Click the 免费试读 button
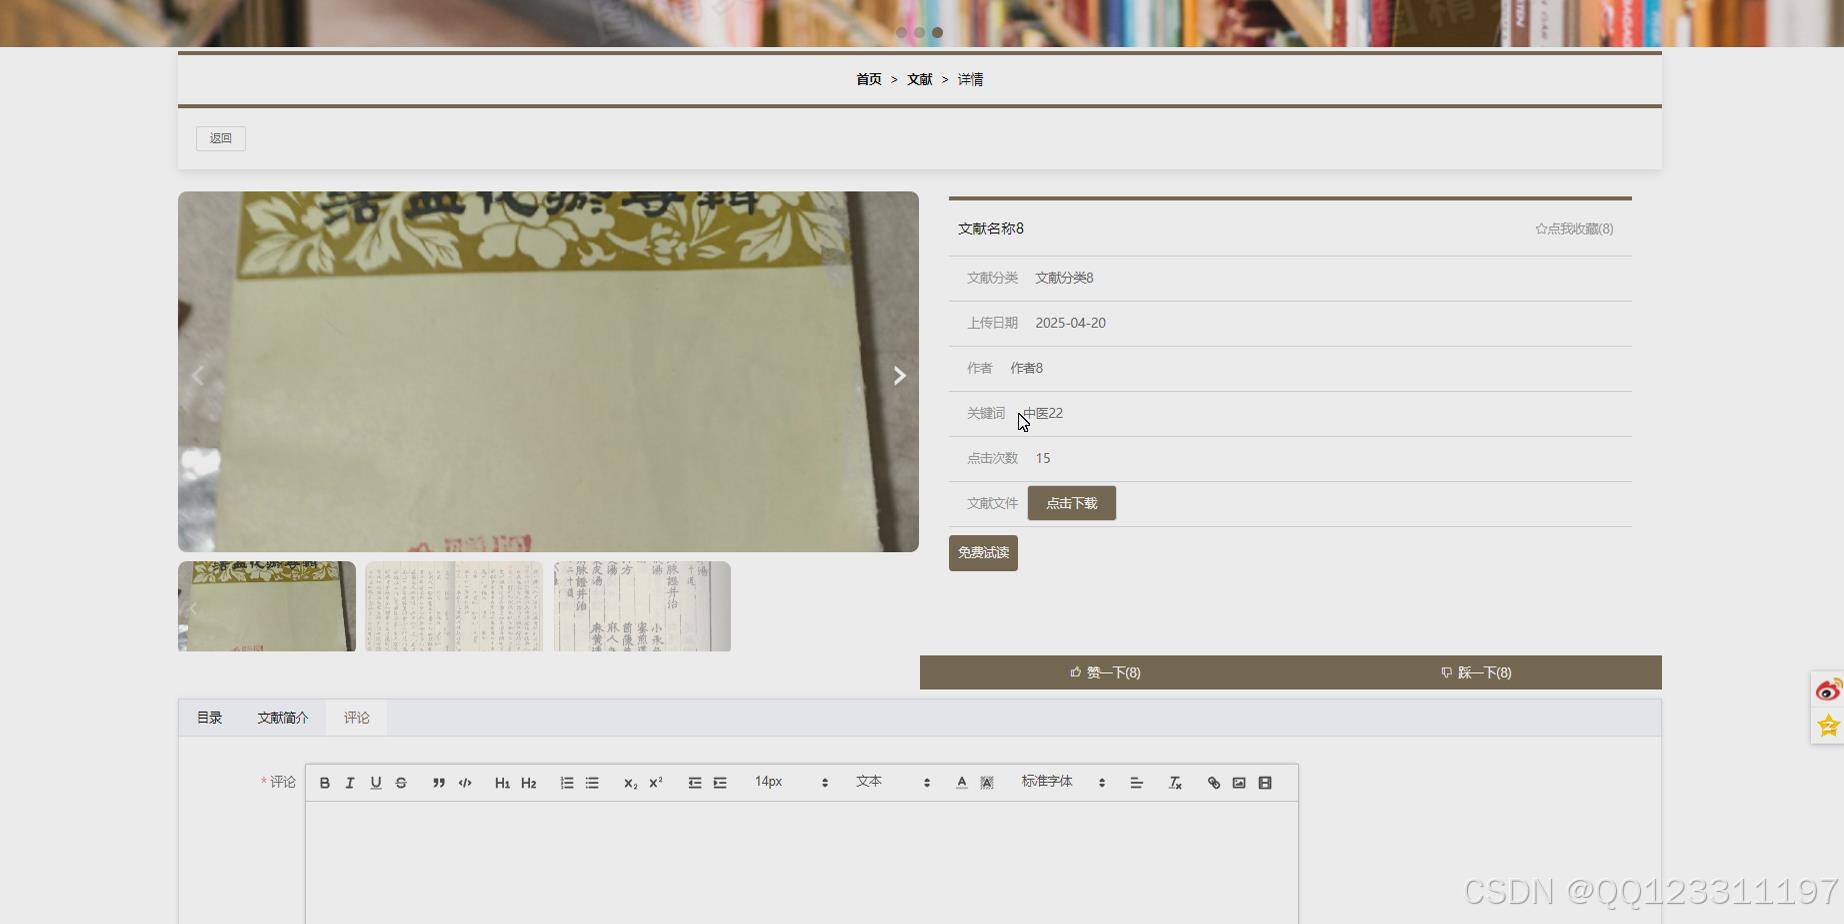 [983, 553]
